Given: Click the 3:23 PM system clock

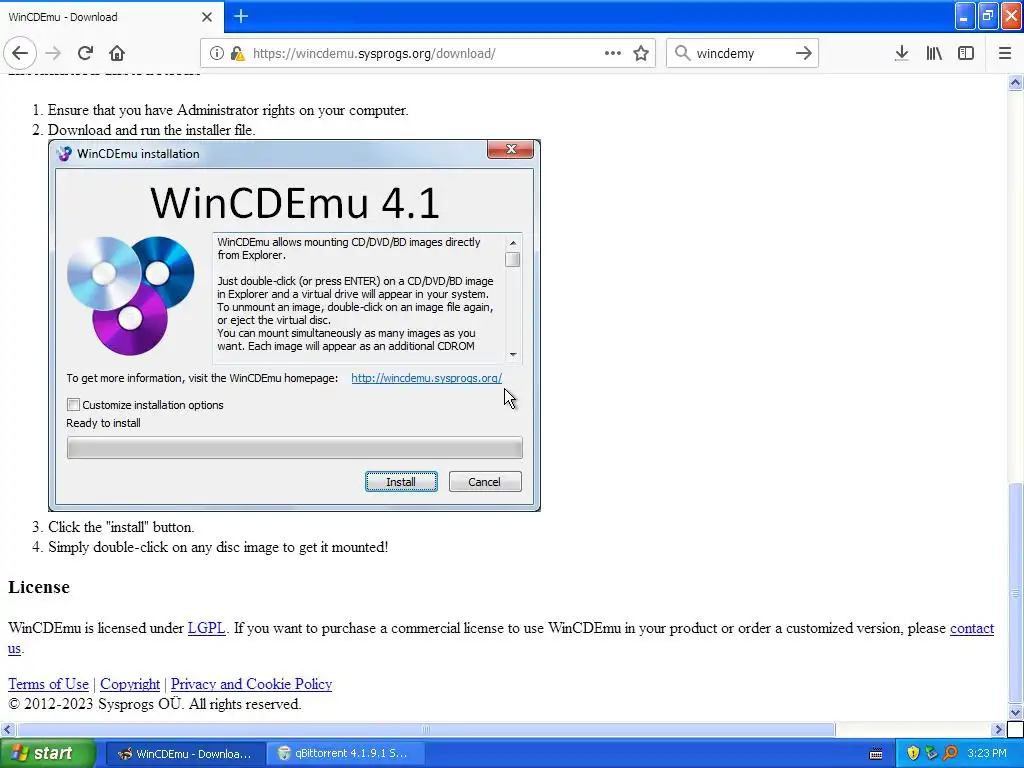Looking at the screenshot, I should 986,753.
